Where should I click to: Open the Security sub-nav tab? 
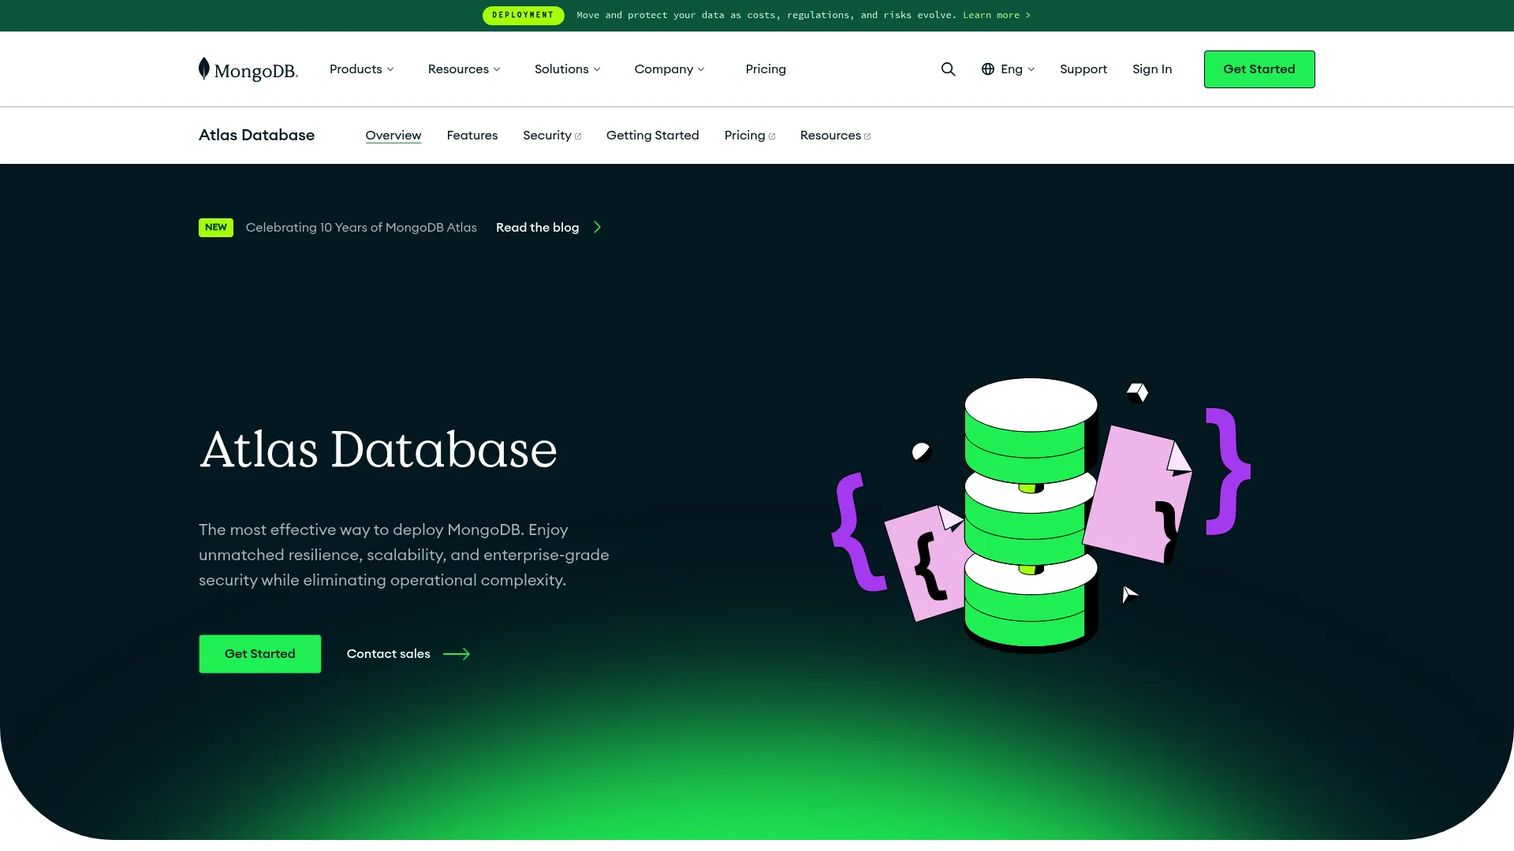pyautogui.click(x=552, y=135)
